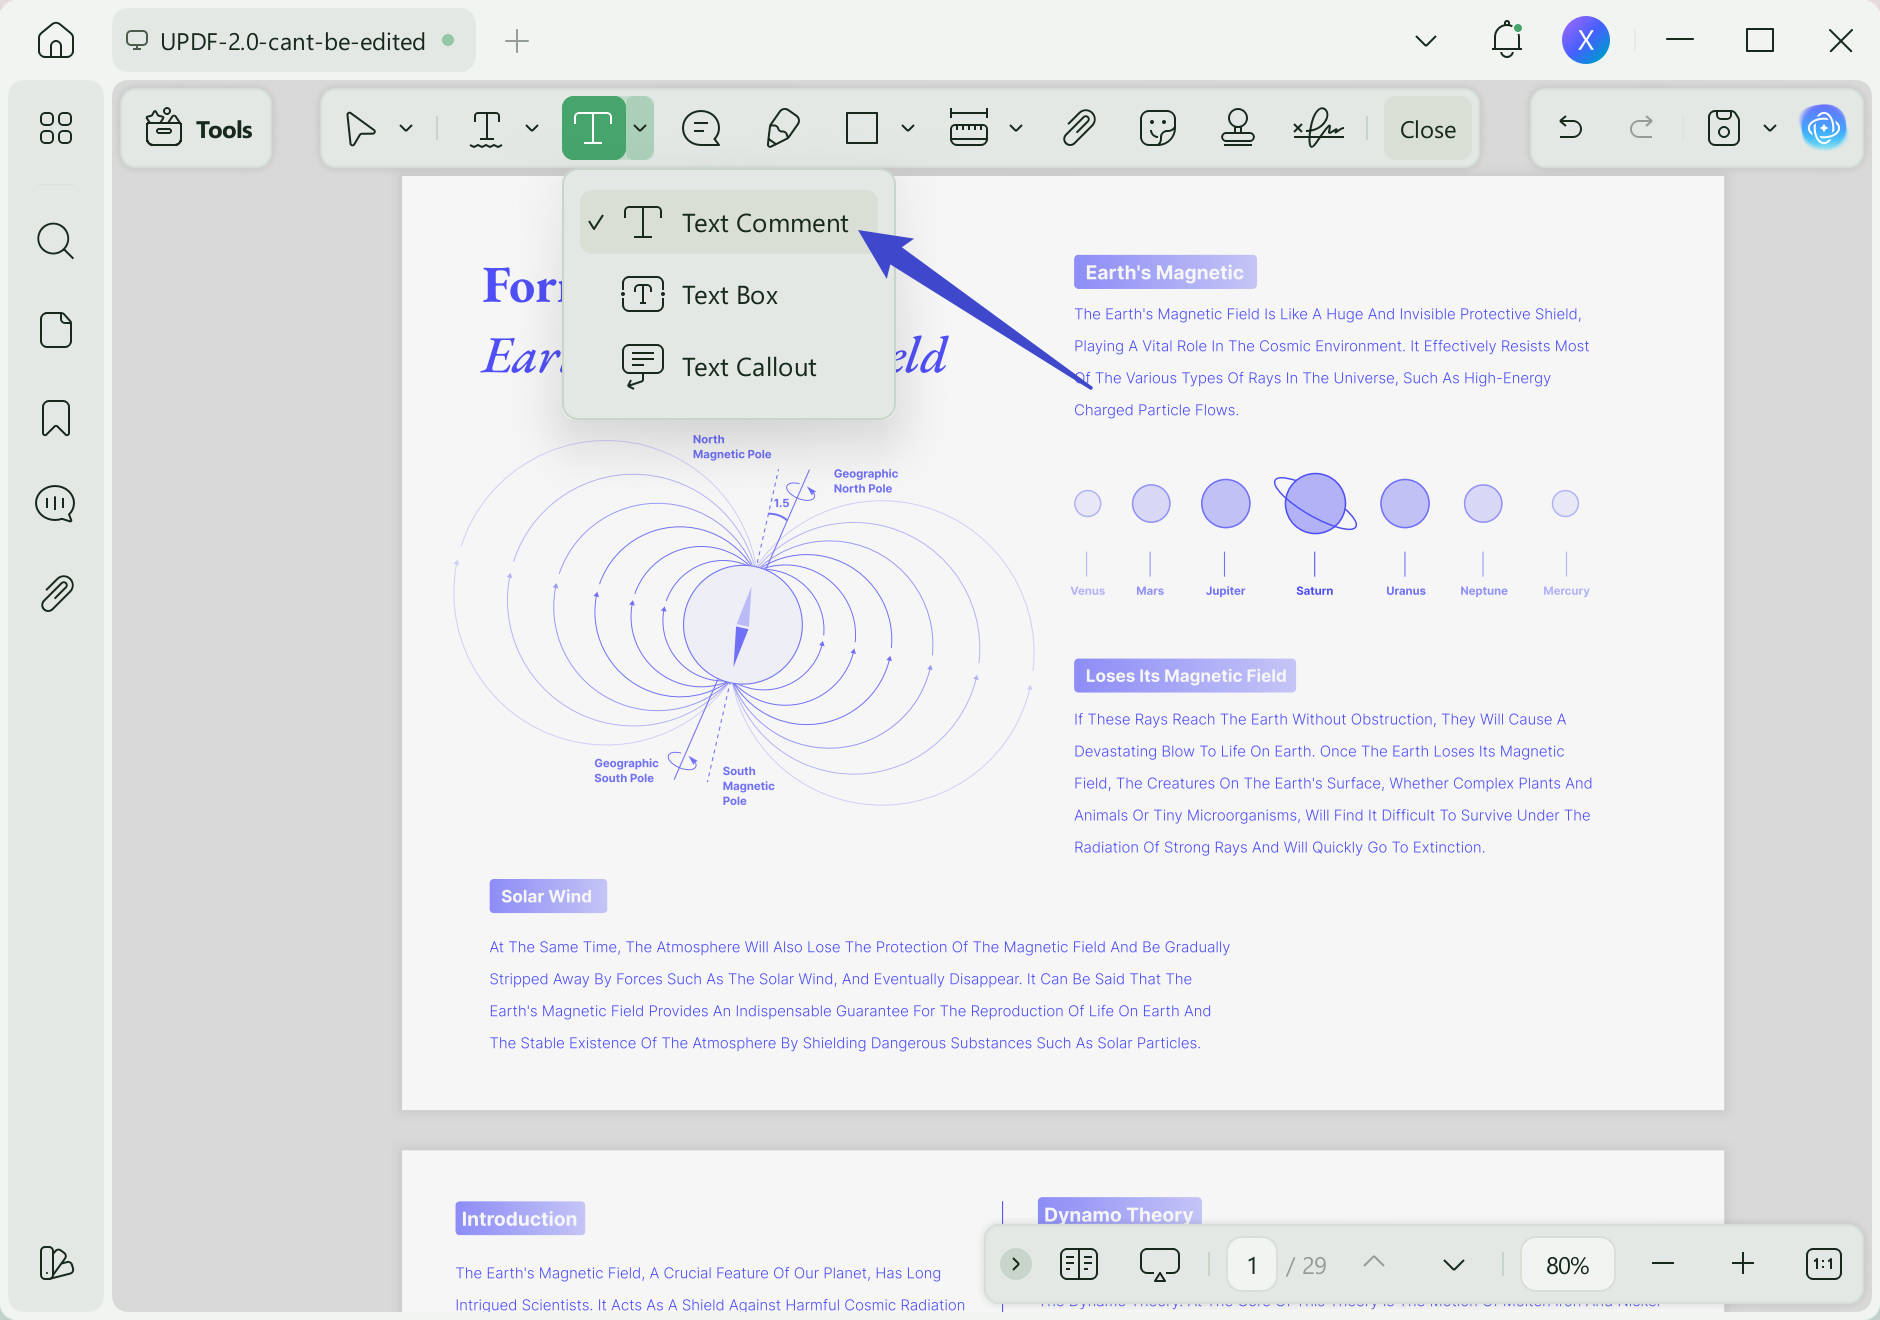This screenshot has width=1880, height=1320.
Task: Open the Bookmarks panel in sidebar
Action: 56,418
